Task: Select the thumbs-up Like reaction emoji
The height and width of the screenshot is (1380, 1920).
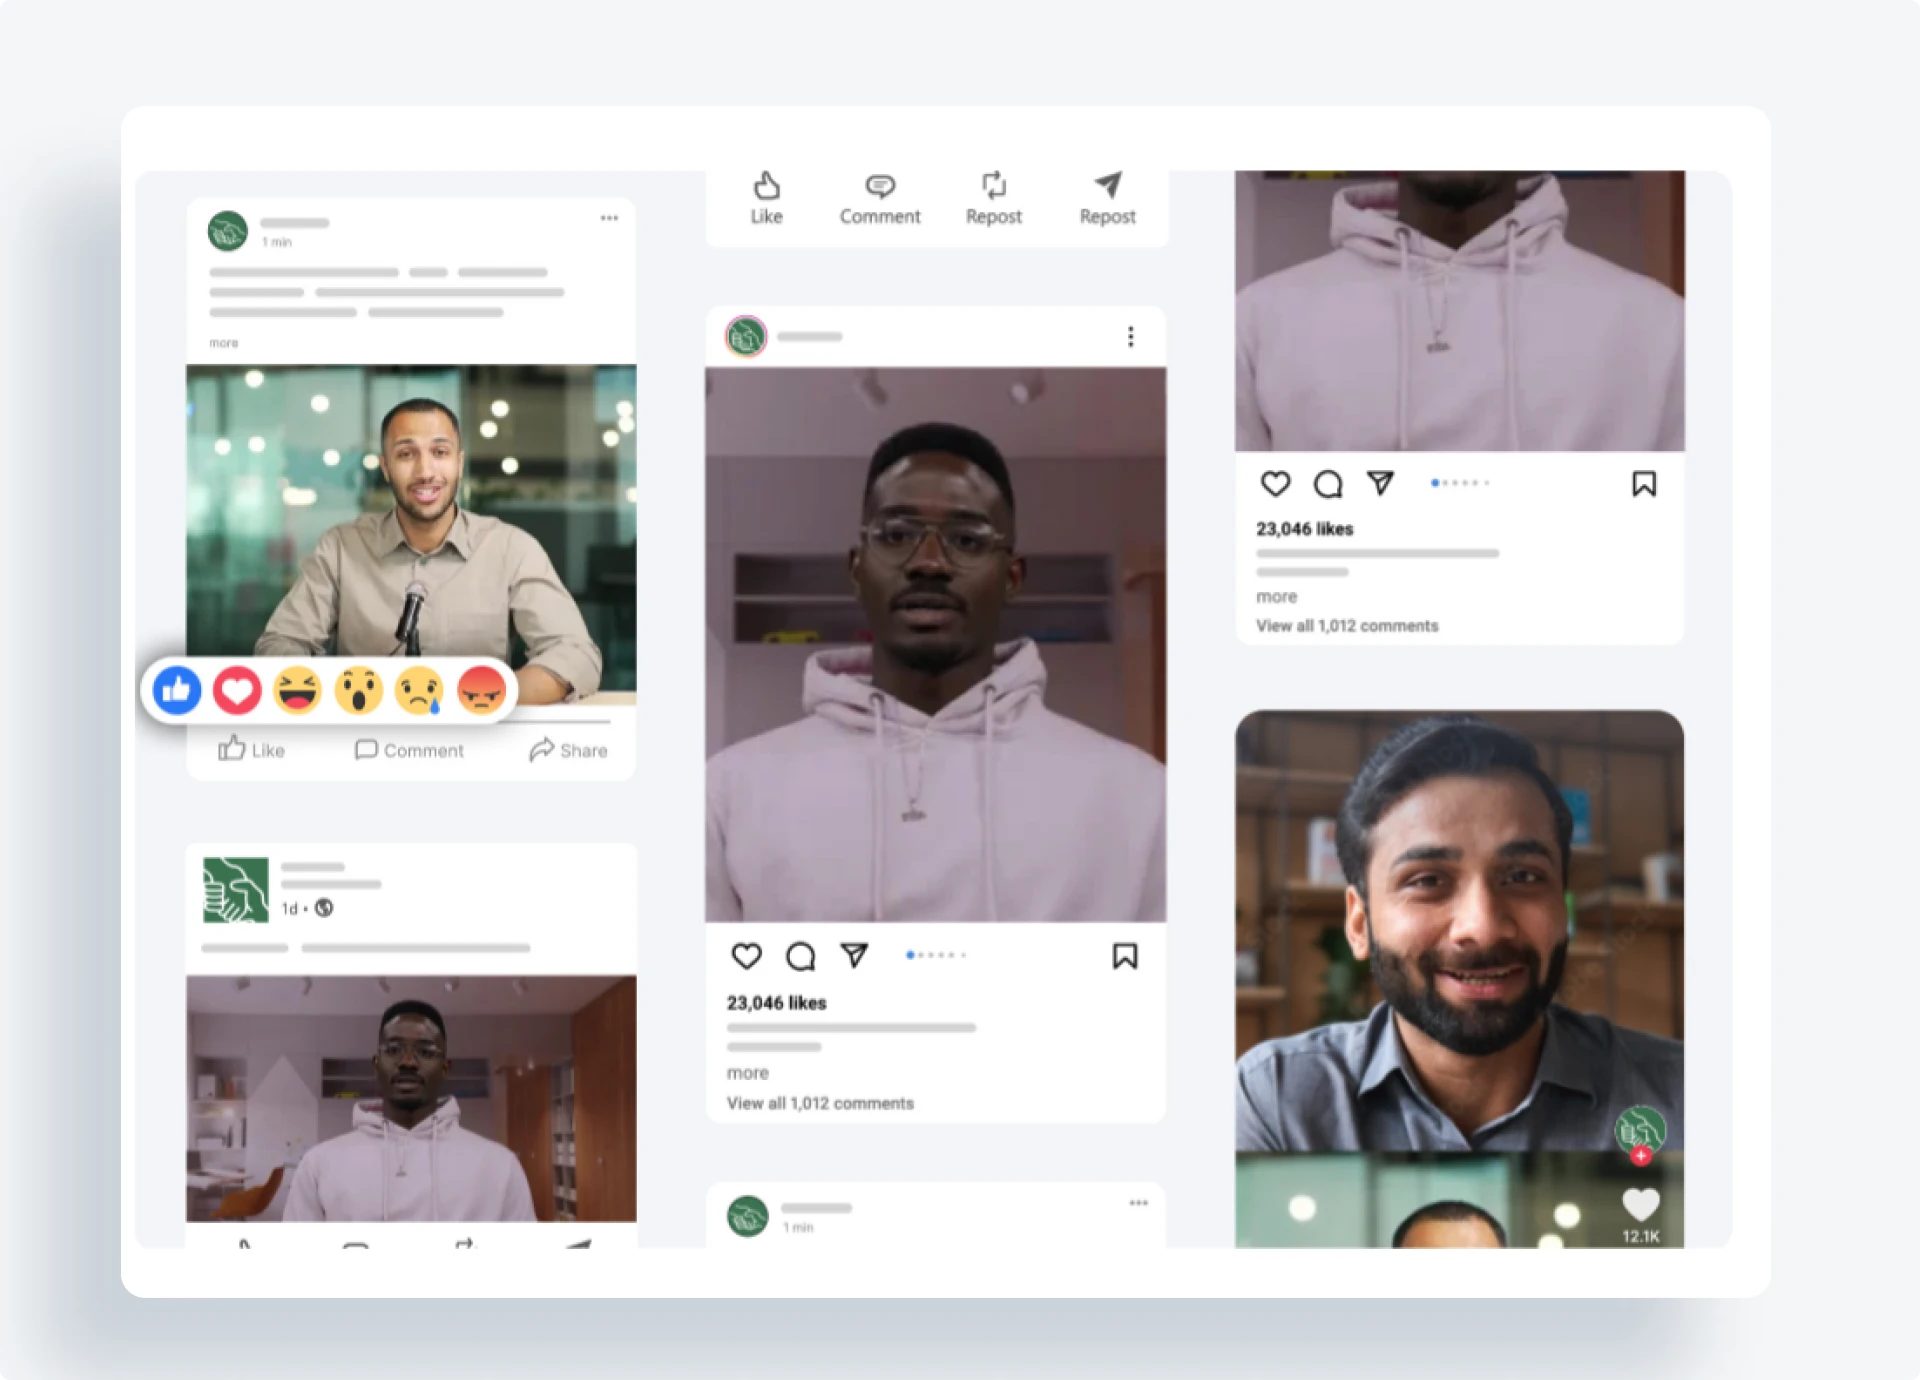Action: point(176,690)
